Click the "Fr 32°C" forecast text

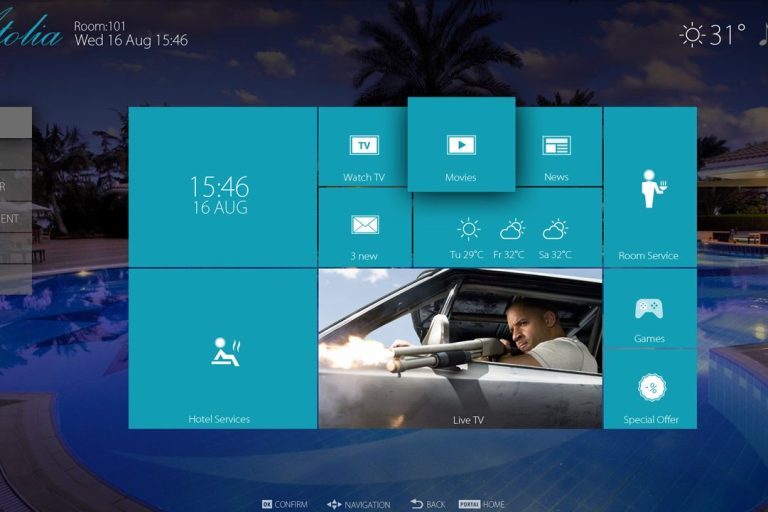click(508, 255)
